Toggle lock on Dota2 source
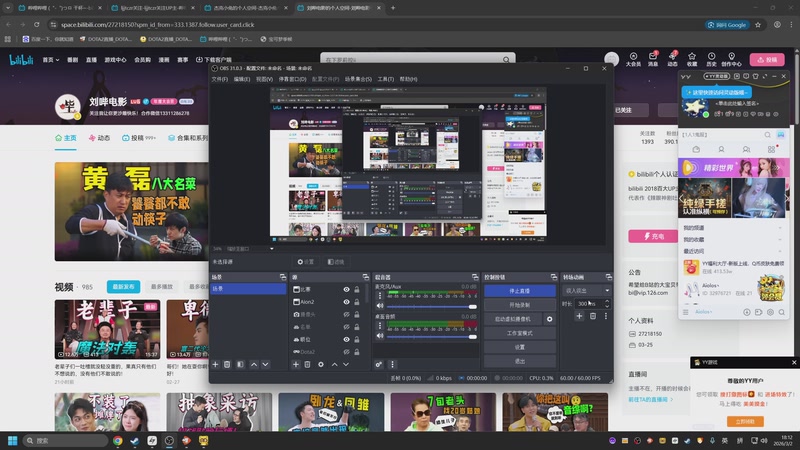 [x=357, y=352]
